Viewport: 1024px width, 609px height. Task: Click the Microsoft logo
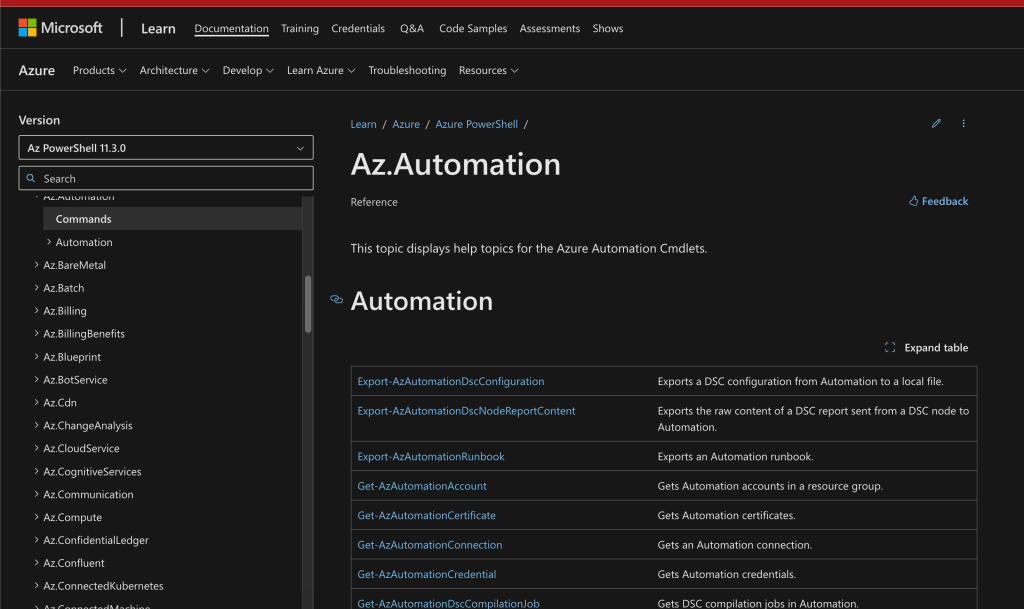60,28
